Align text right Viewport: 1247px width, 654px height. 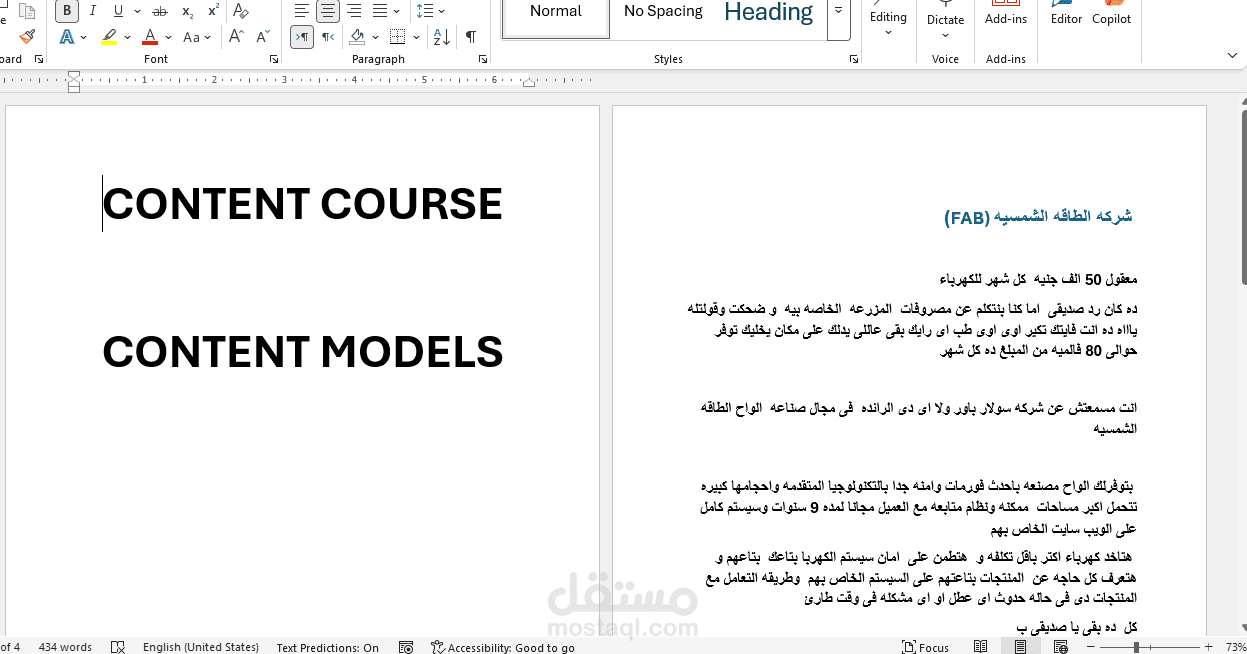click(x=354, y=11)
